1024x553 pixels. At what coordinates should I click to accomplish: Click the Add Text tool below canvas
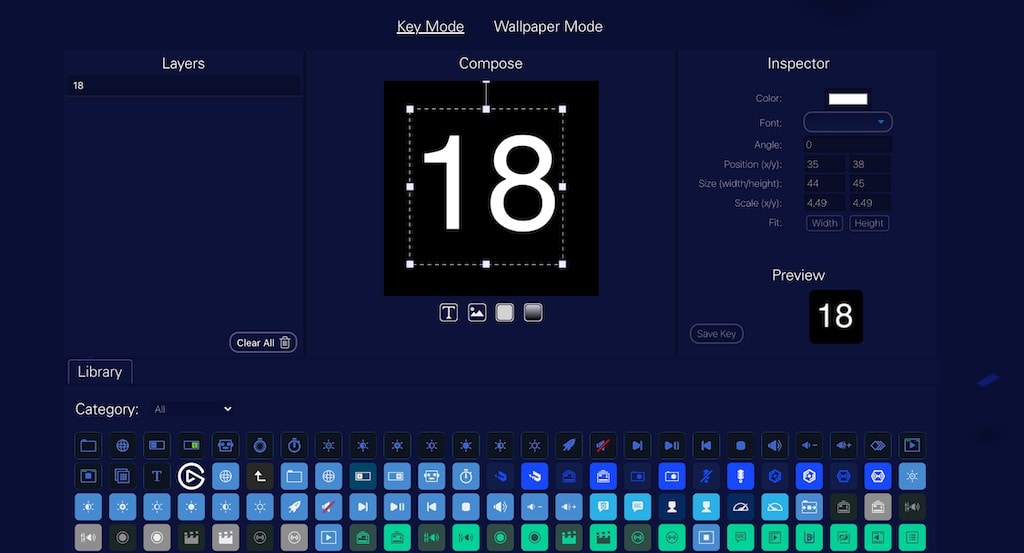[449, 313]
